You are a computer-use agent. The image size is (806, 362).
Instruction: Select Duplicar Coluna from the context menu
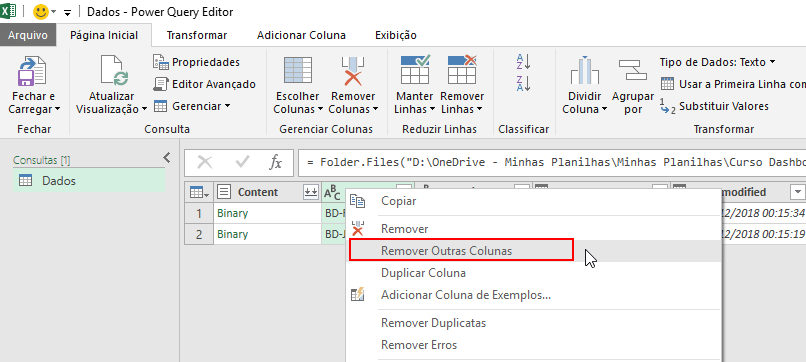(x=424, y=273)
